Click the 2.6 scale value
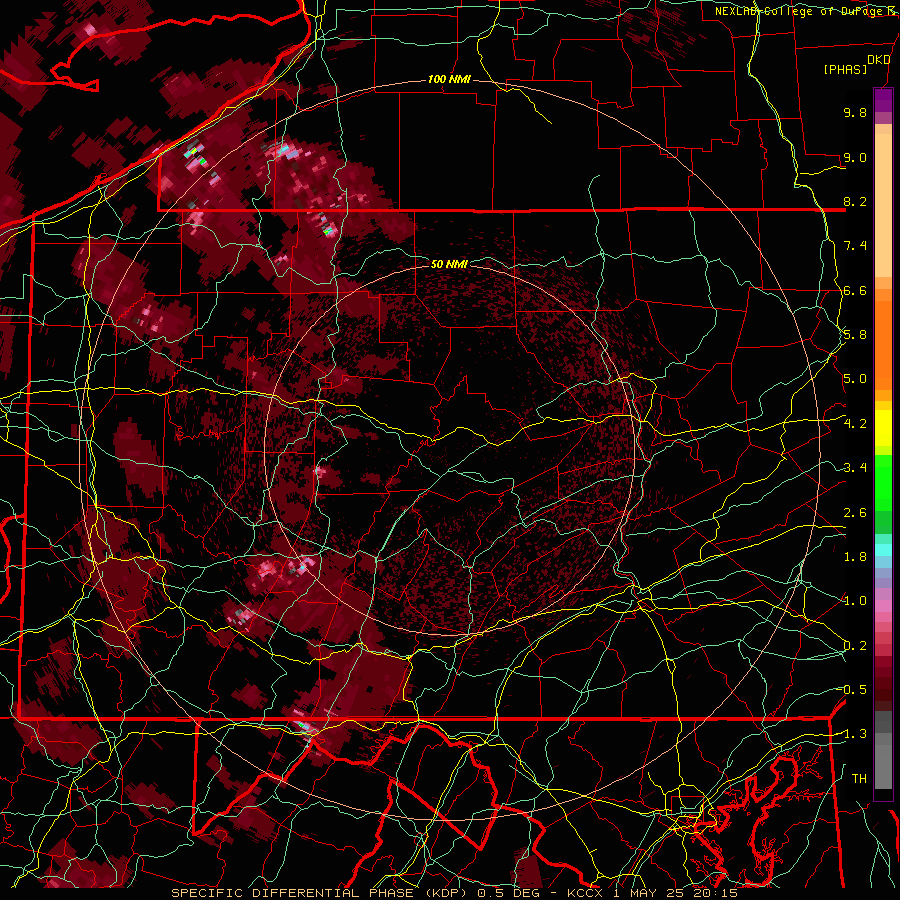 [x=855, y=513]
